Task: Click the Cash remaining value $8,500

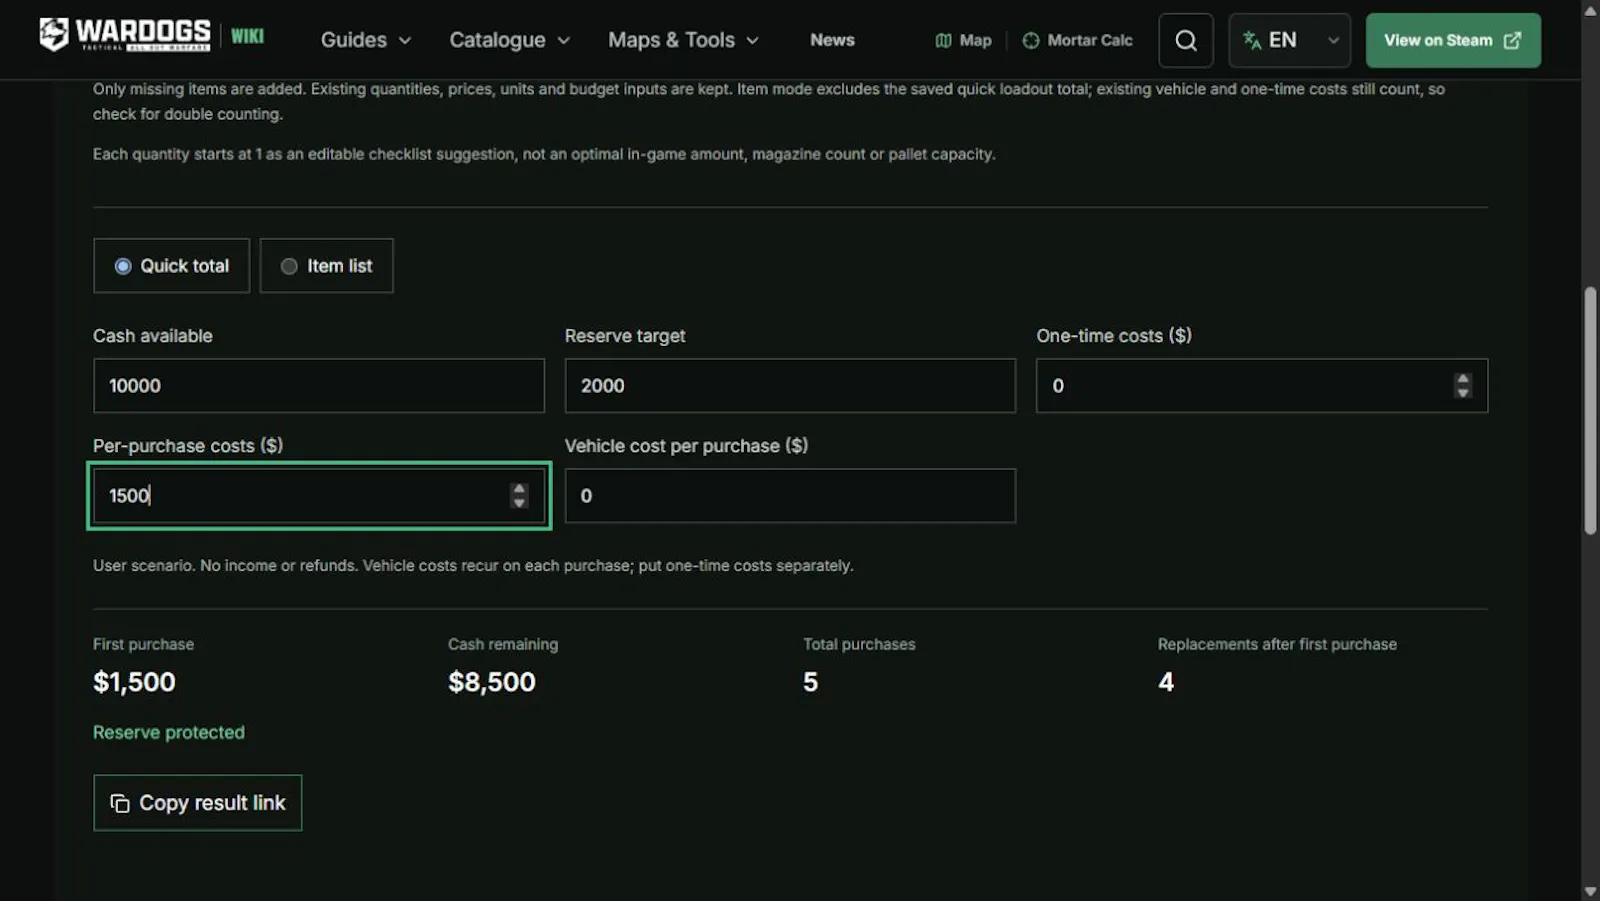Action: coord(492,682)
